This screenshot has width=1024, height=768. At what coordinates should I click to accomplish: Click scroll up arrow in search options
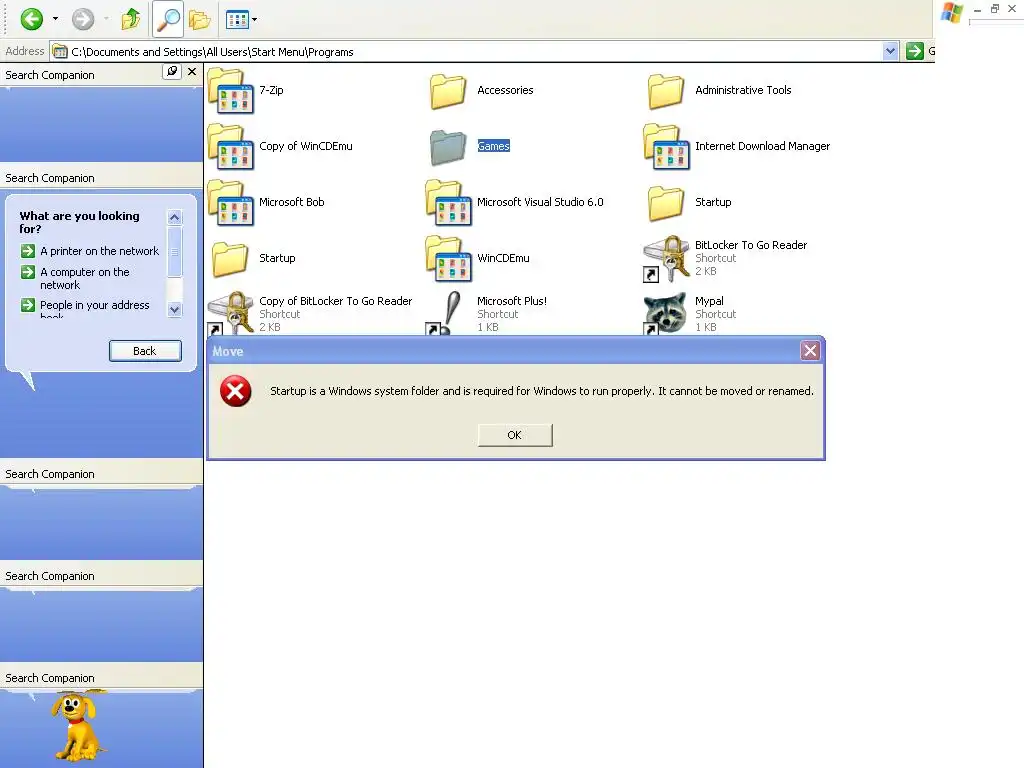pyautogui.click(x=174, y=217)
